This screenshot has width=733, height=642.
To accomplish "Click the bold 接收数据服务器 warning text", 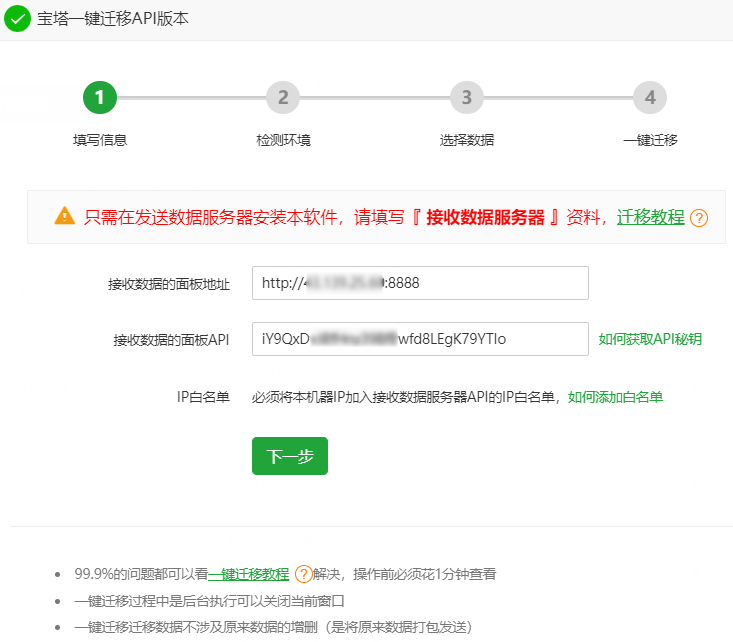I will pos(485,217).
